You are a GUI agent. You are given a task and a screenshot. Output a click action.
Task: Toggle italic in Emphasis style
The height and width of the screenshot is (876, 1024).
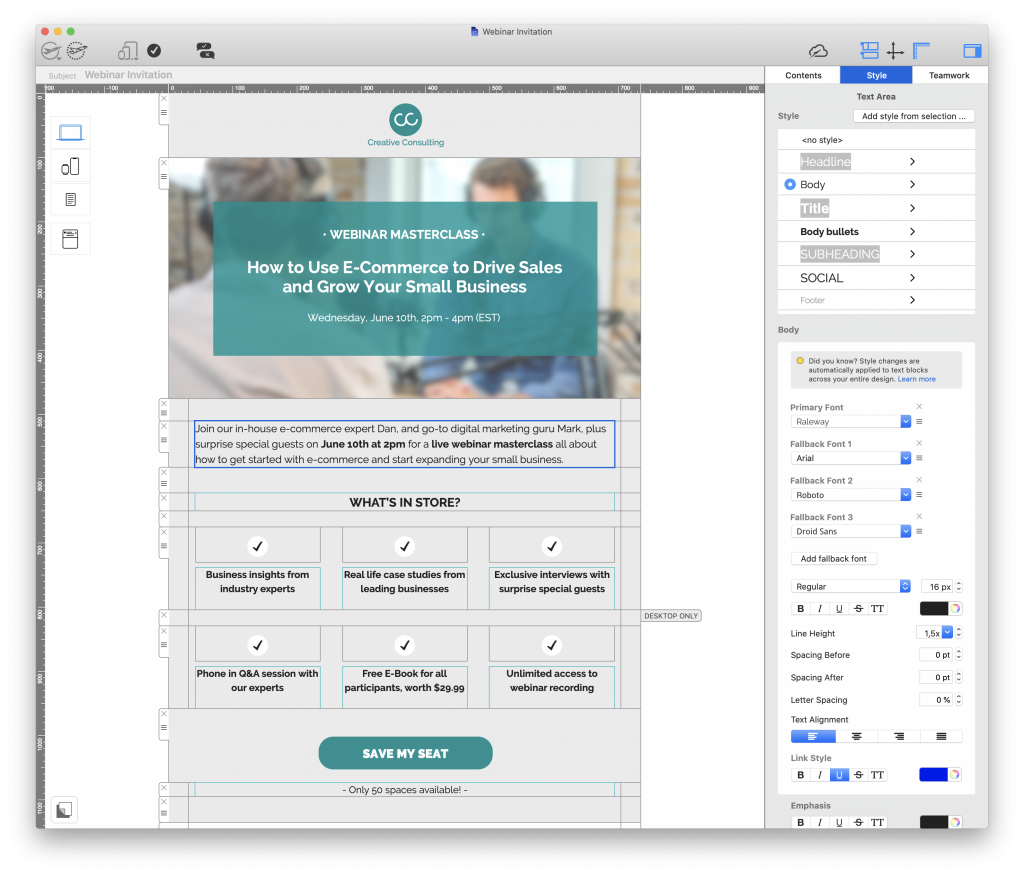click(820, 822)
